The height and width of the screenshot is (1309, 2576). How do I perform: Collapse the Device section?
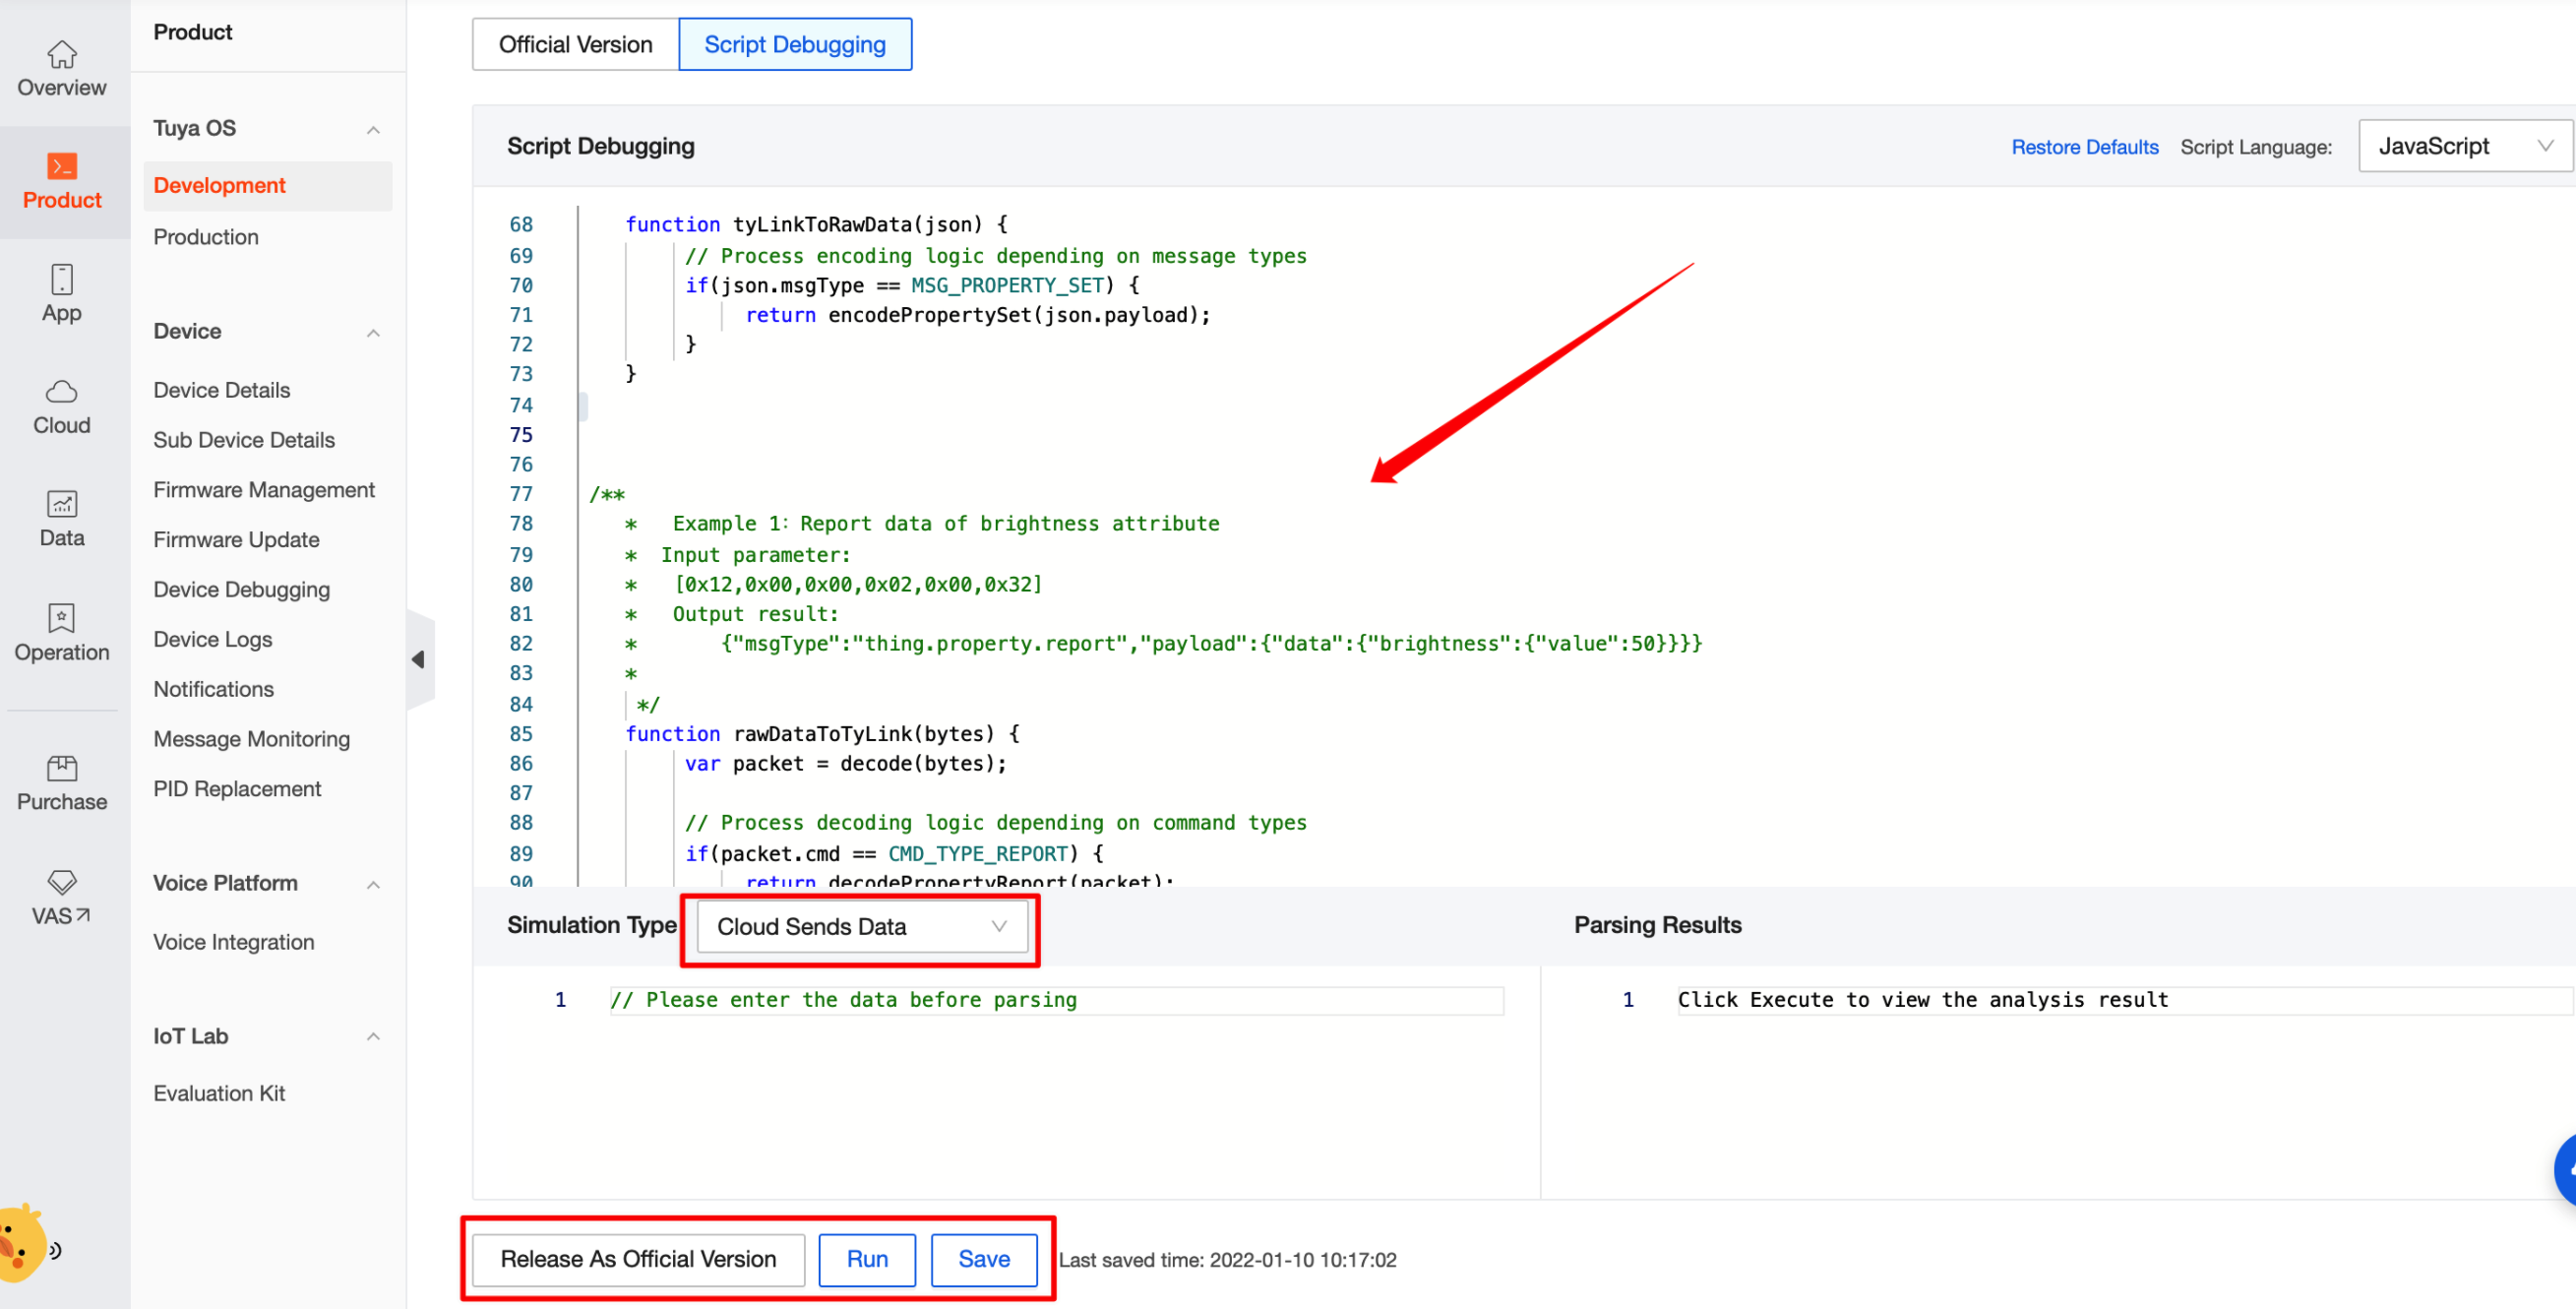tap(373, 332)
